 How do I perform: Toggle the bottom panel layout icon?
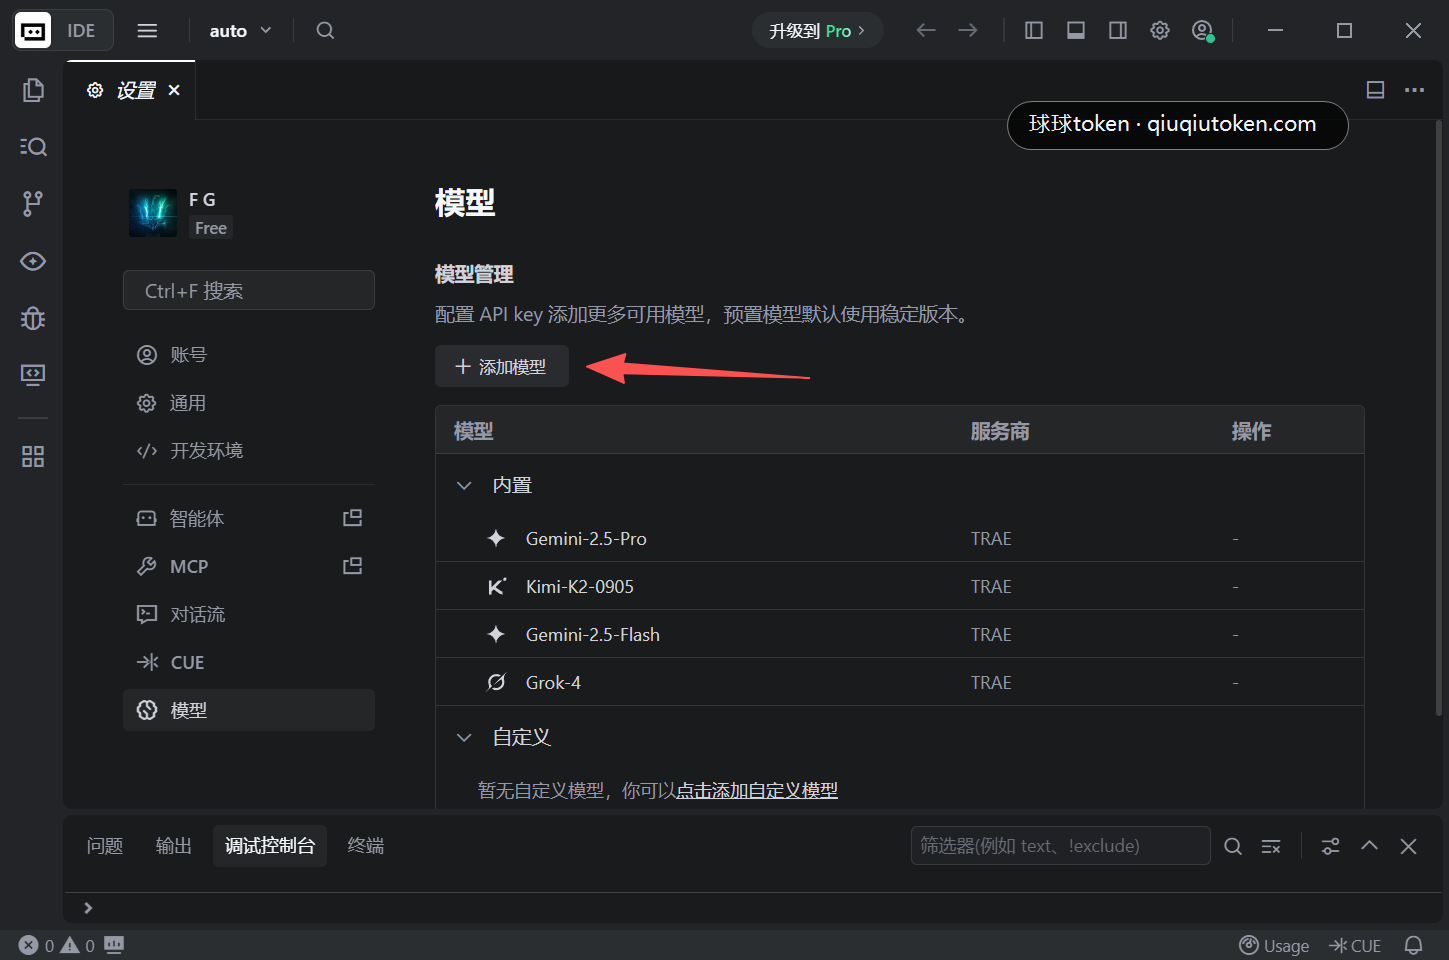(x=1076, y=31)
